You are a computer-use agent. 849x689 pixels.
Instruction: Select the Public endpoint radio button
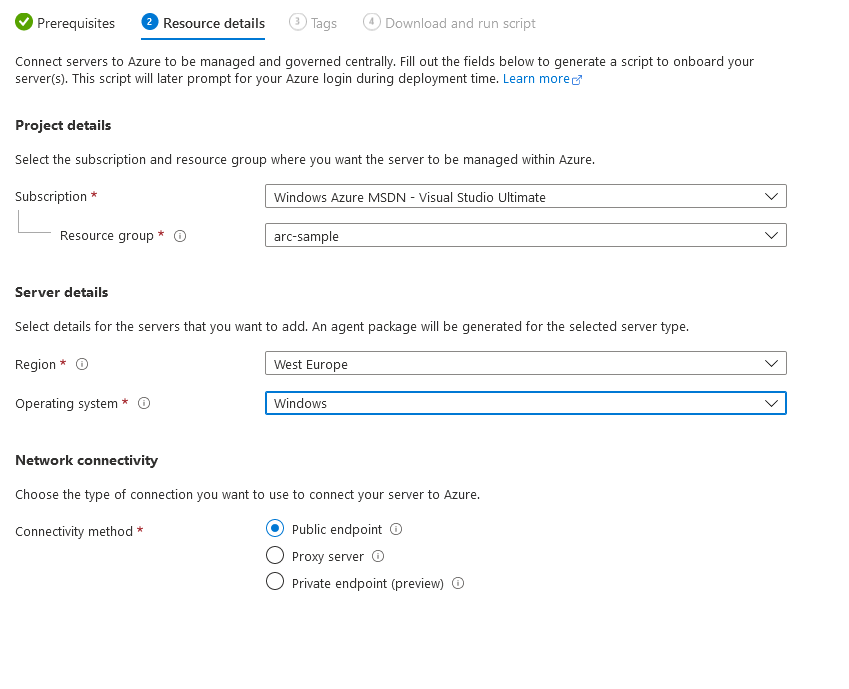(x=275, y=528)
